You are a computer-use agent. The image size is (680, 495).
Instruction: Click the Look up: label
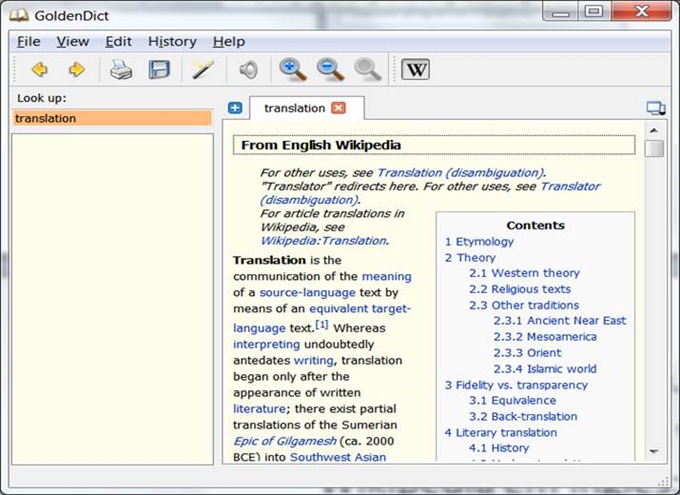pyautogui.click(x=42, y=98)
